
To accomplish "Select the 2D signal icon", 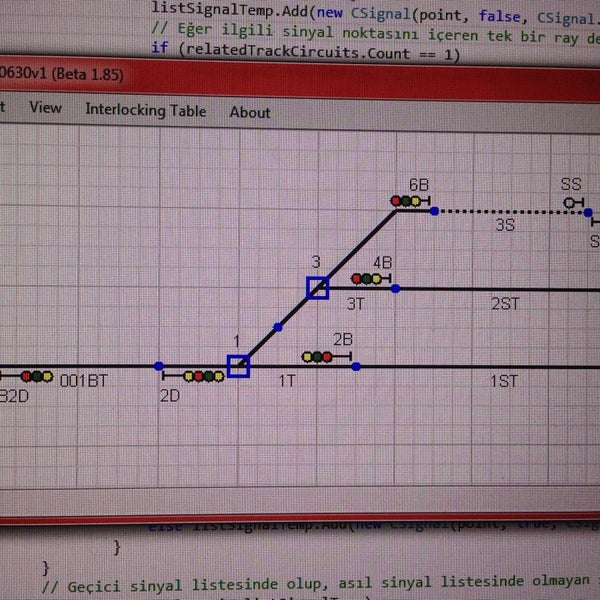I will (193, 377).
